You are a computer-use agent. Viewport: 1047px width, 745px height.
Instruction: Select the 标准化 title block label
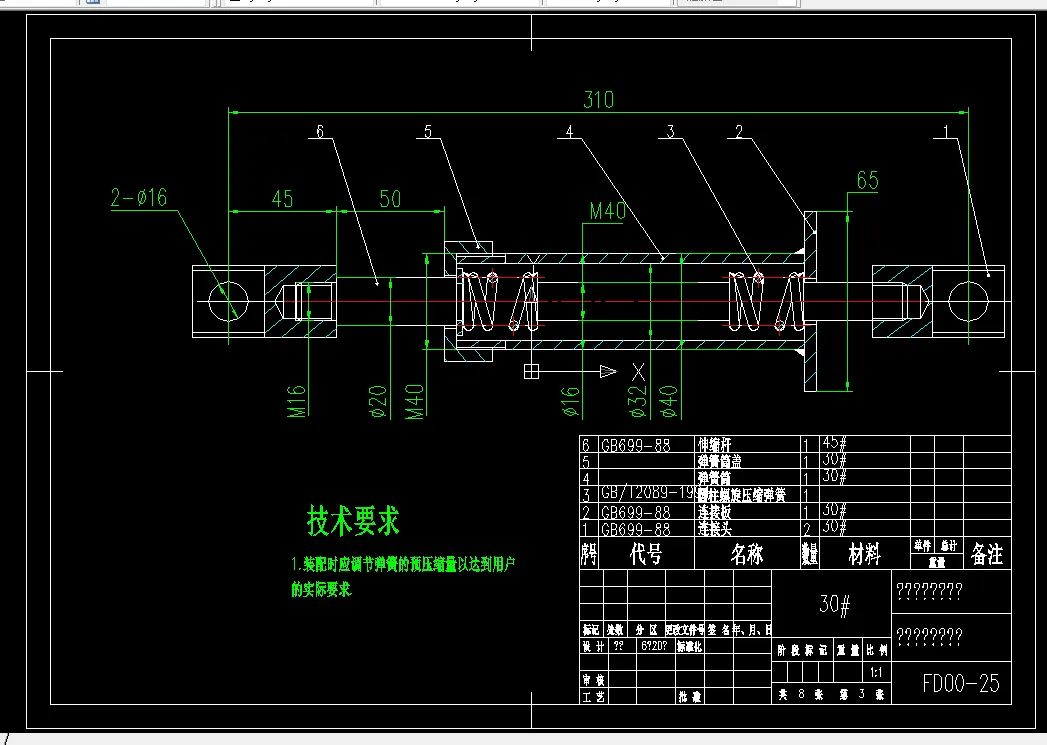pos(690,646)
